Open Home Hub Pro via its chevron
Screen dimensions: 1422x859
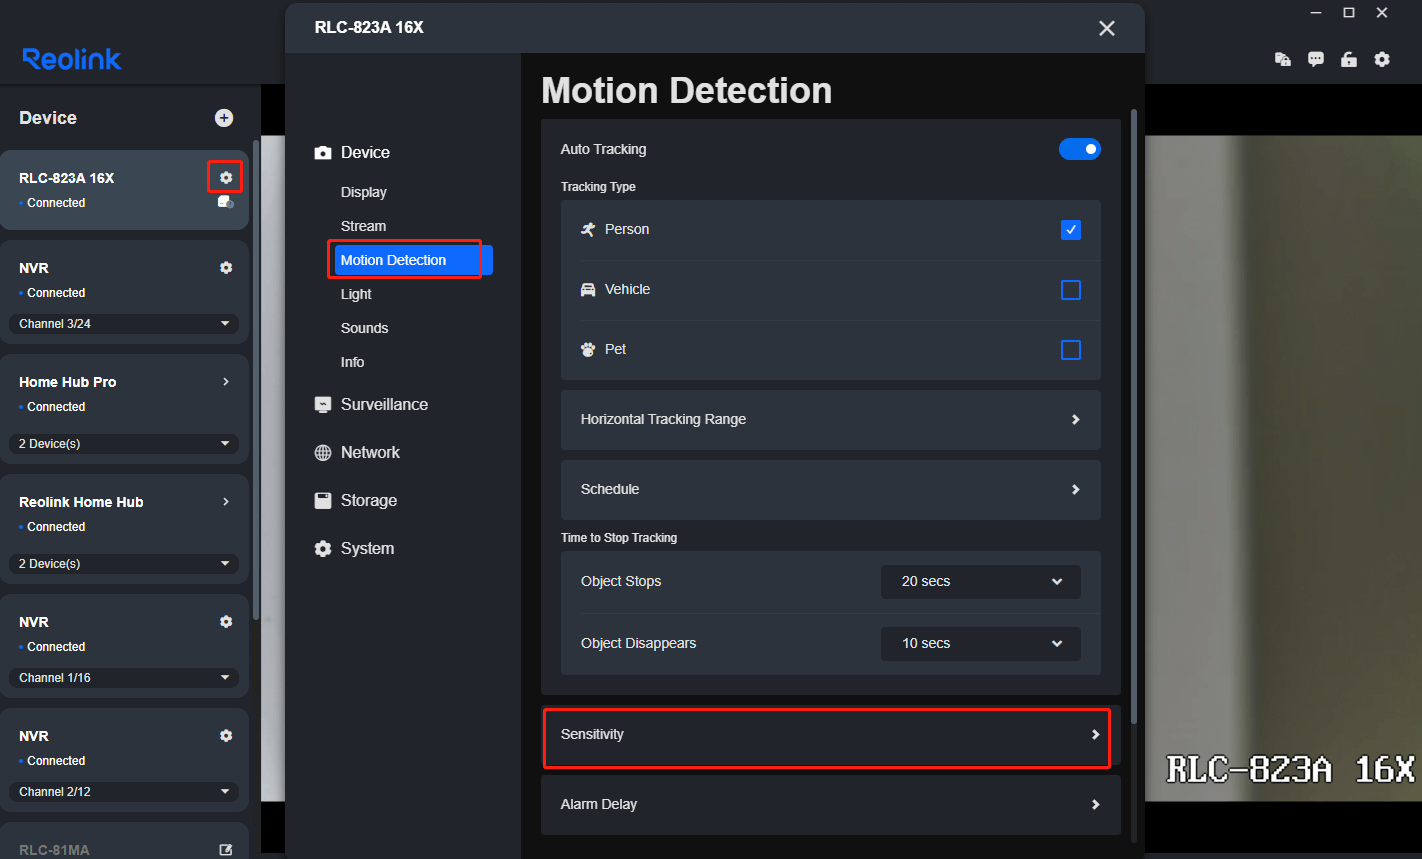226,382
